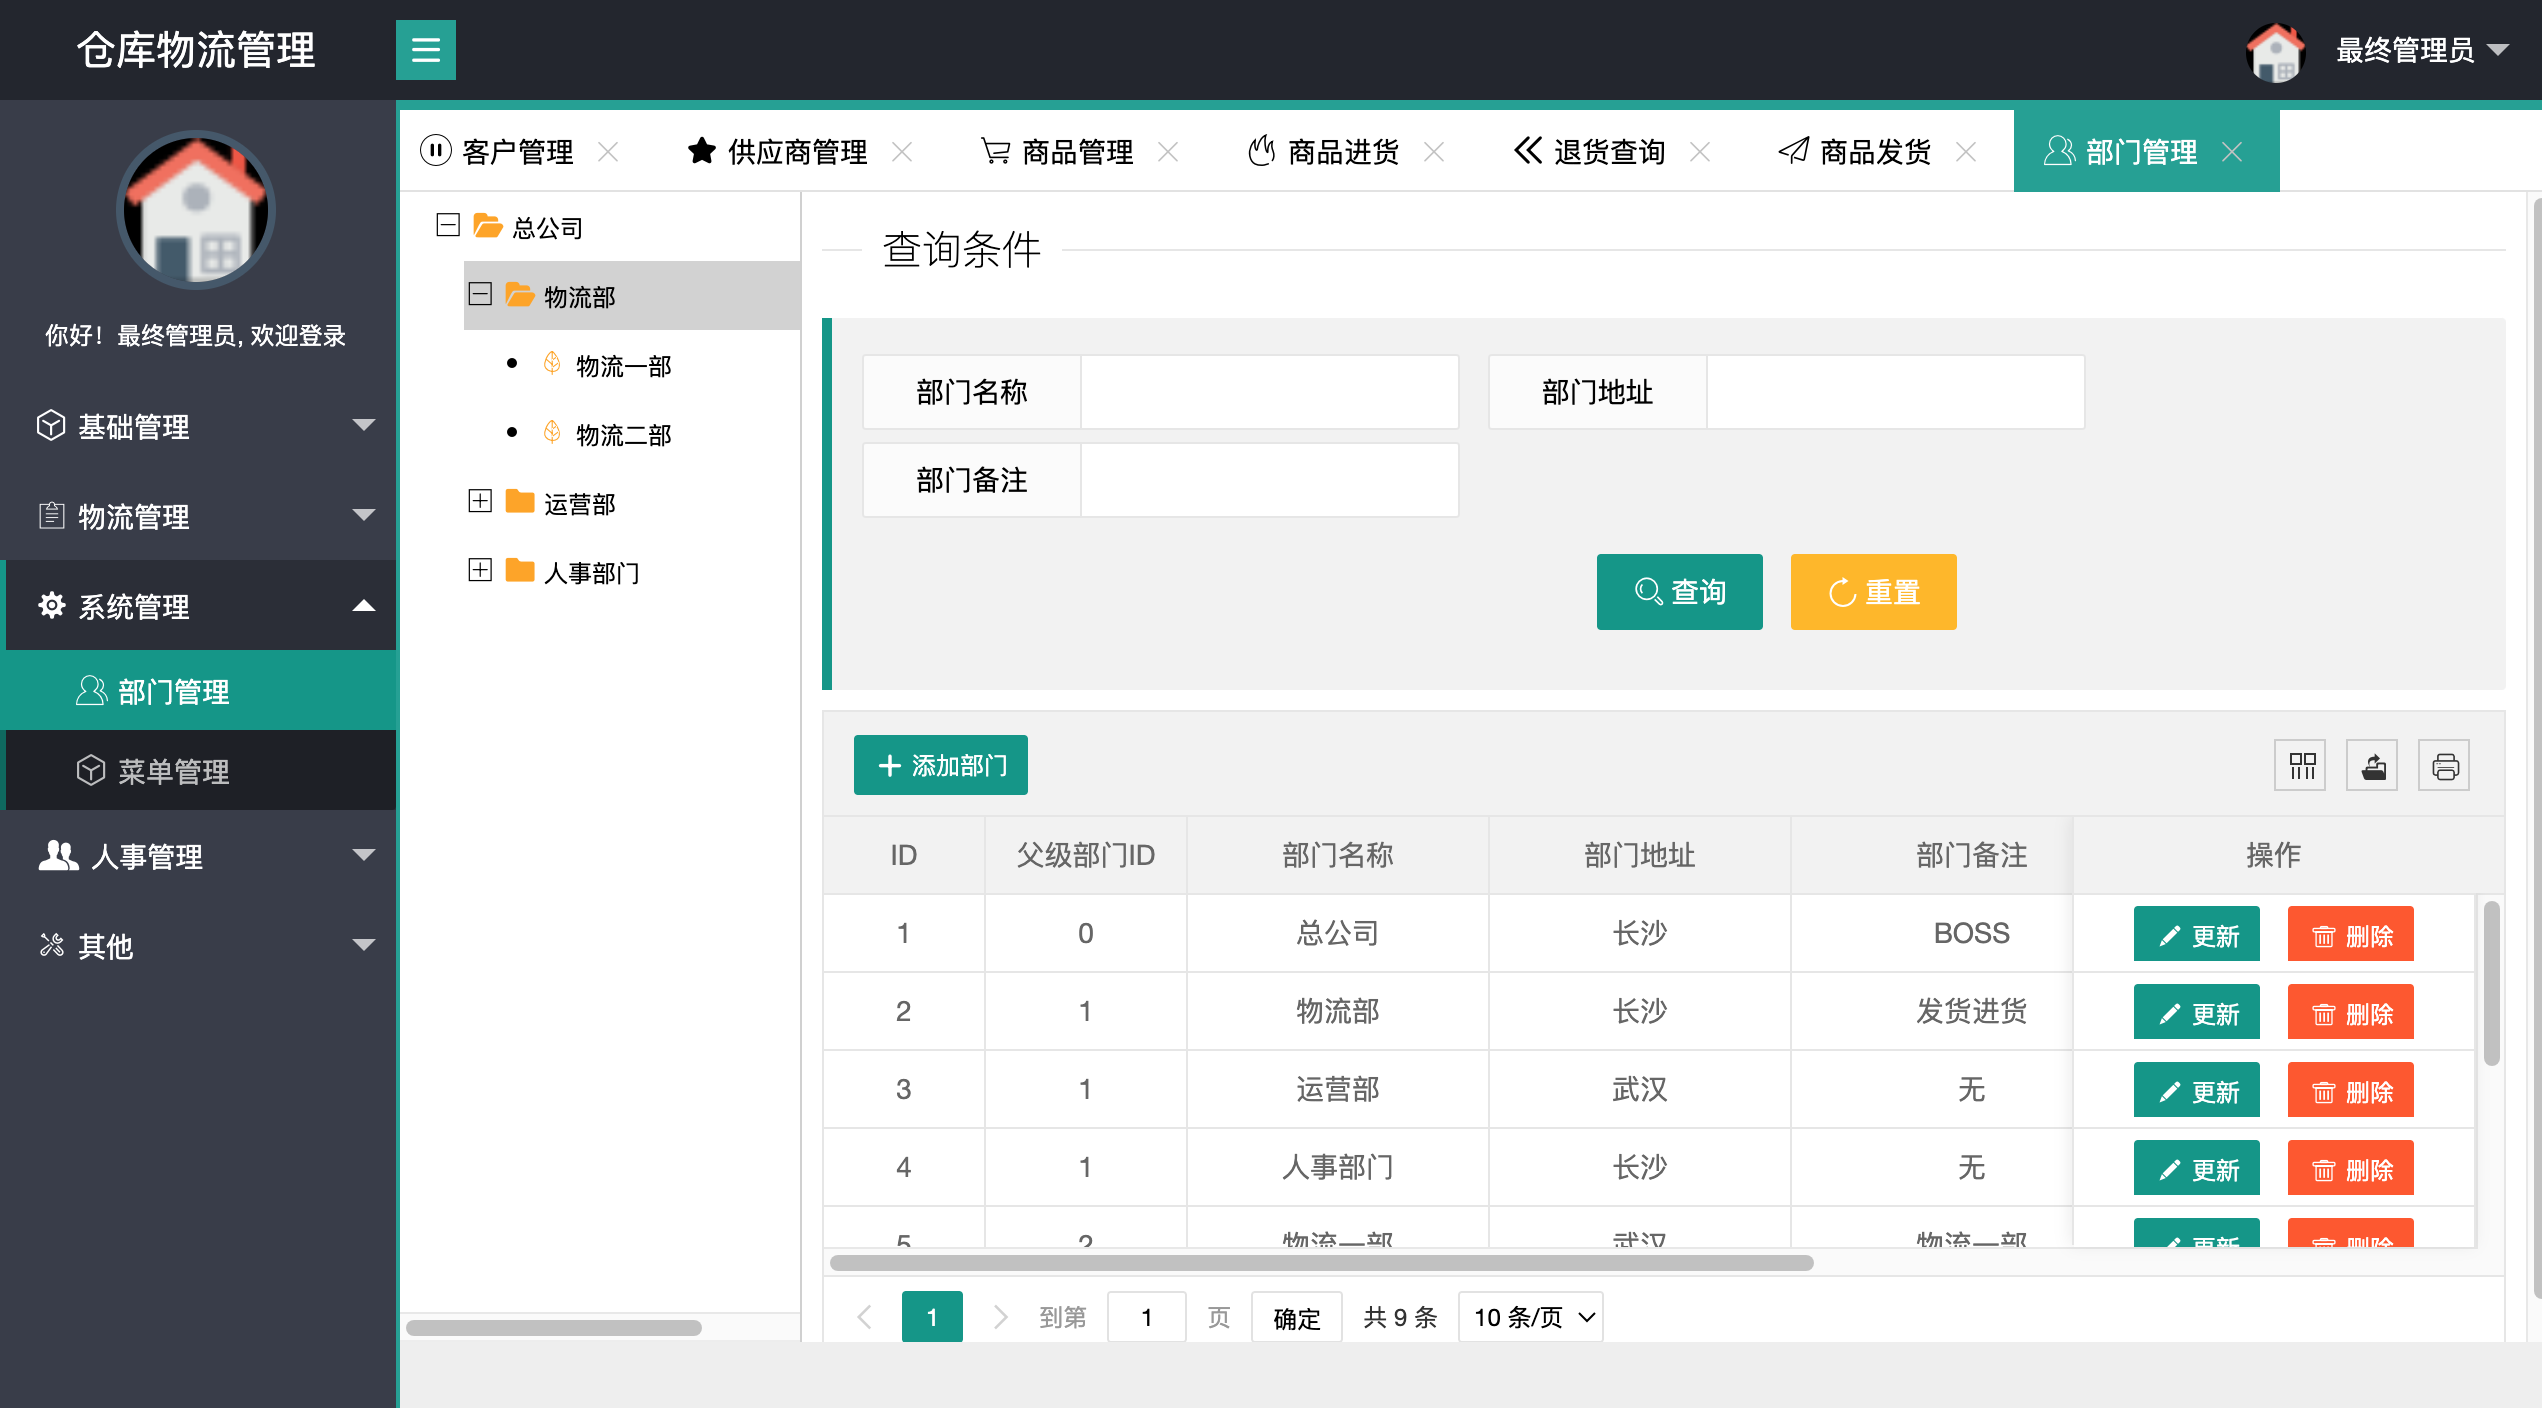This screenshot has width=2542, height=1408.
Task: Click 删除 for the 物流部 row
Action: pyautogui.click(x=2351, y=1012)
